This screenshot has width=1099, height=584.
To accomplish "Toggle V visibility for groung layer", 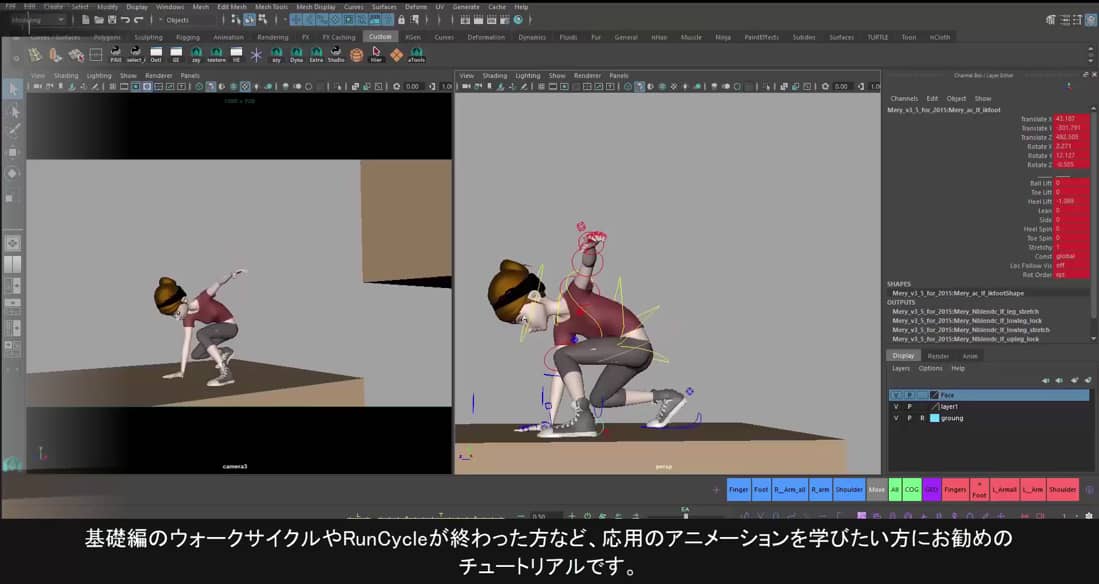I will (x=896, y=418).
